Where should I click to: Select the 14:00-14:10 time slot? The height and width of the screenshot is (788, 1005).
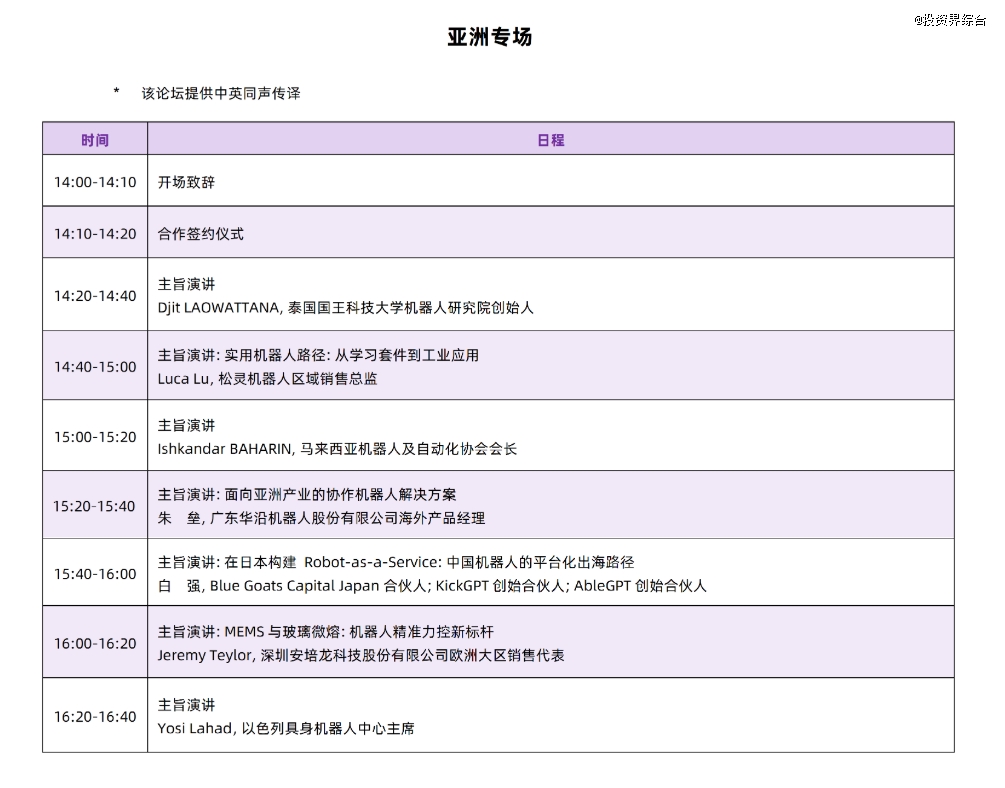click(95, 179)
